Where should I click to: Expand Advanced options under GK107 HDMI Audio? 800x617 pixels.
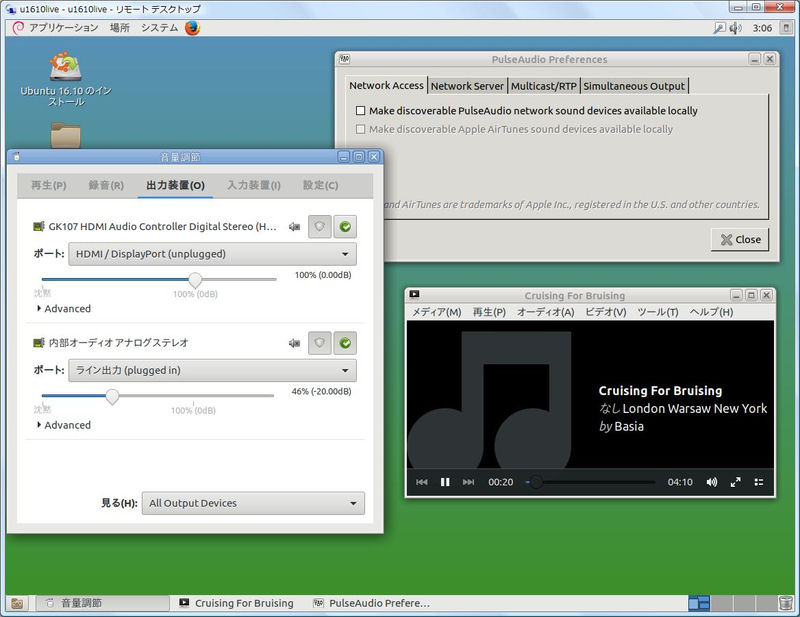click(64, 309)
